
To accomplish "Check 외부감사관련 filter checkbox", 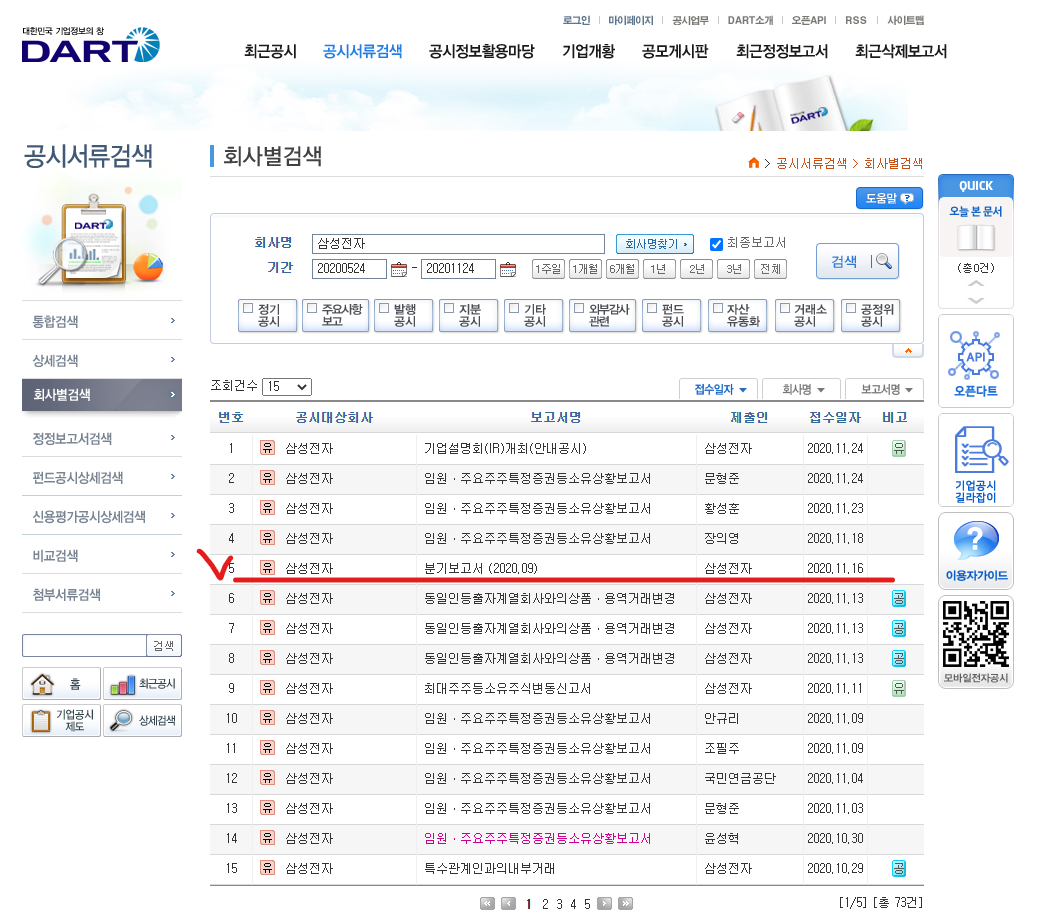I will [x=579, y=308].
